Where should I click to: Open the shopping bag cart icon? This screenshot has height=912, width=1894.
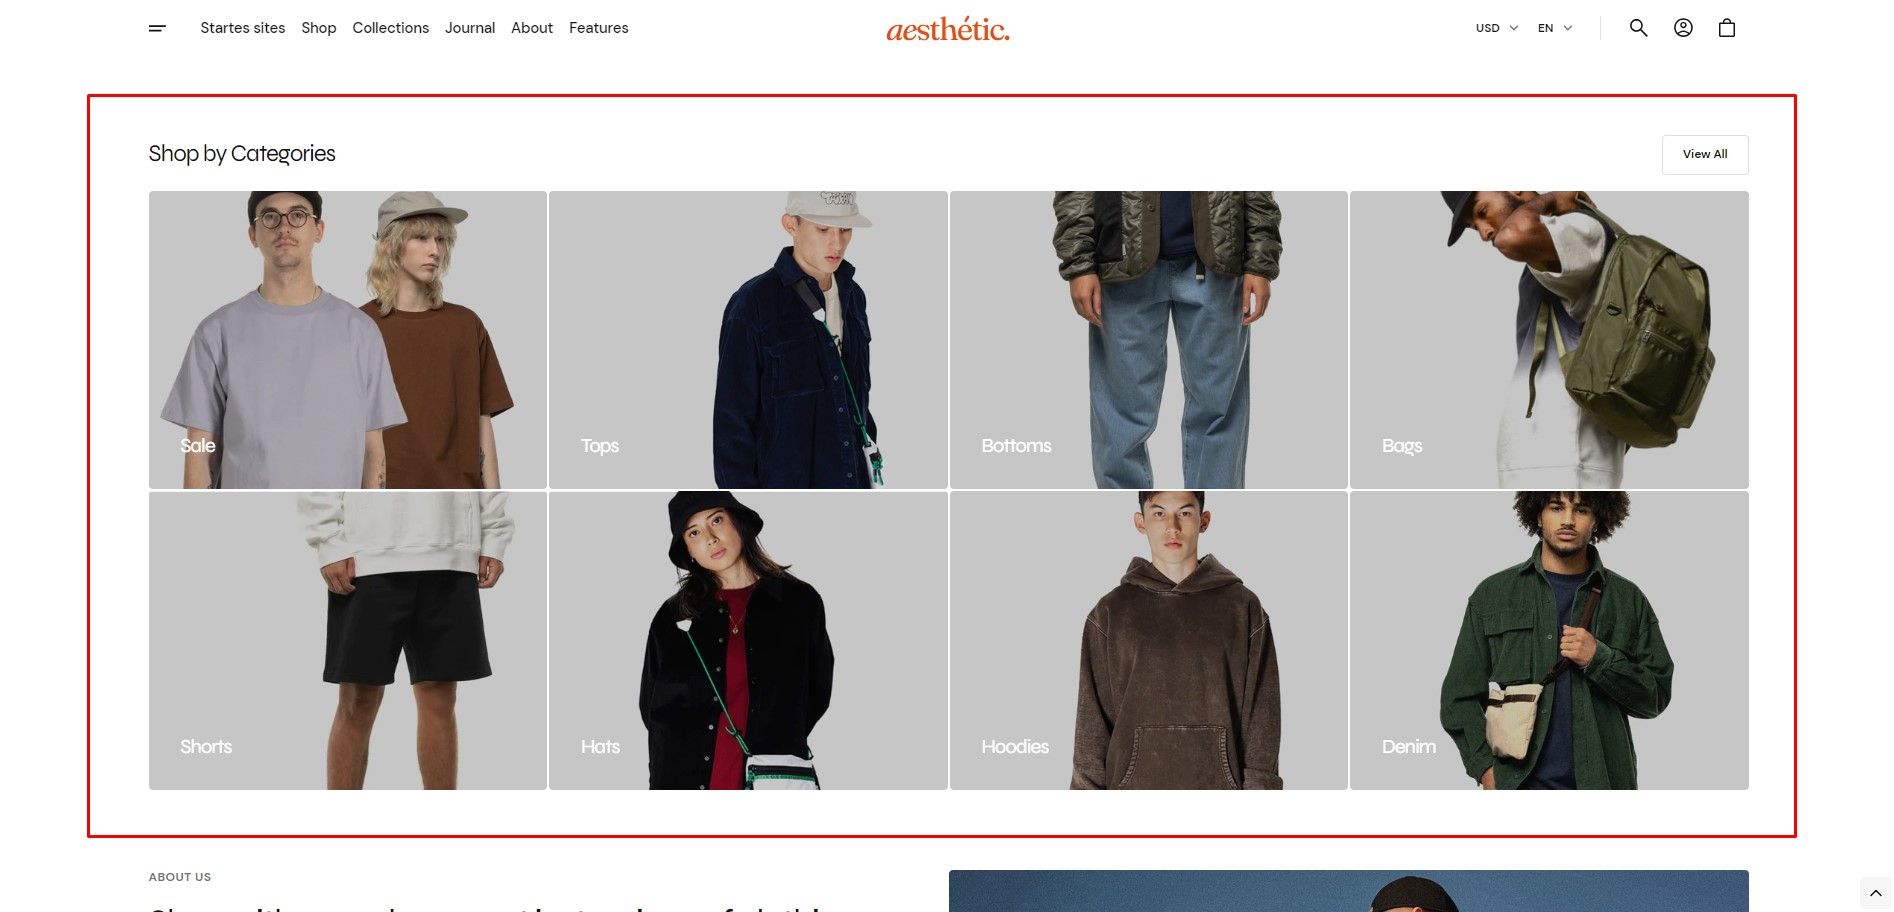coord(1727,28)
